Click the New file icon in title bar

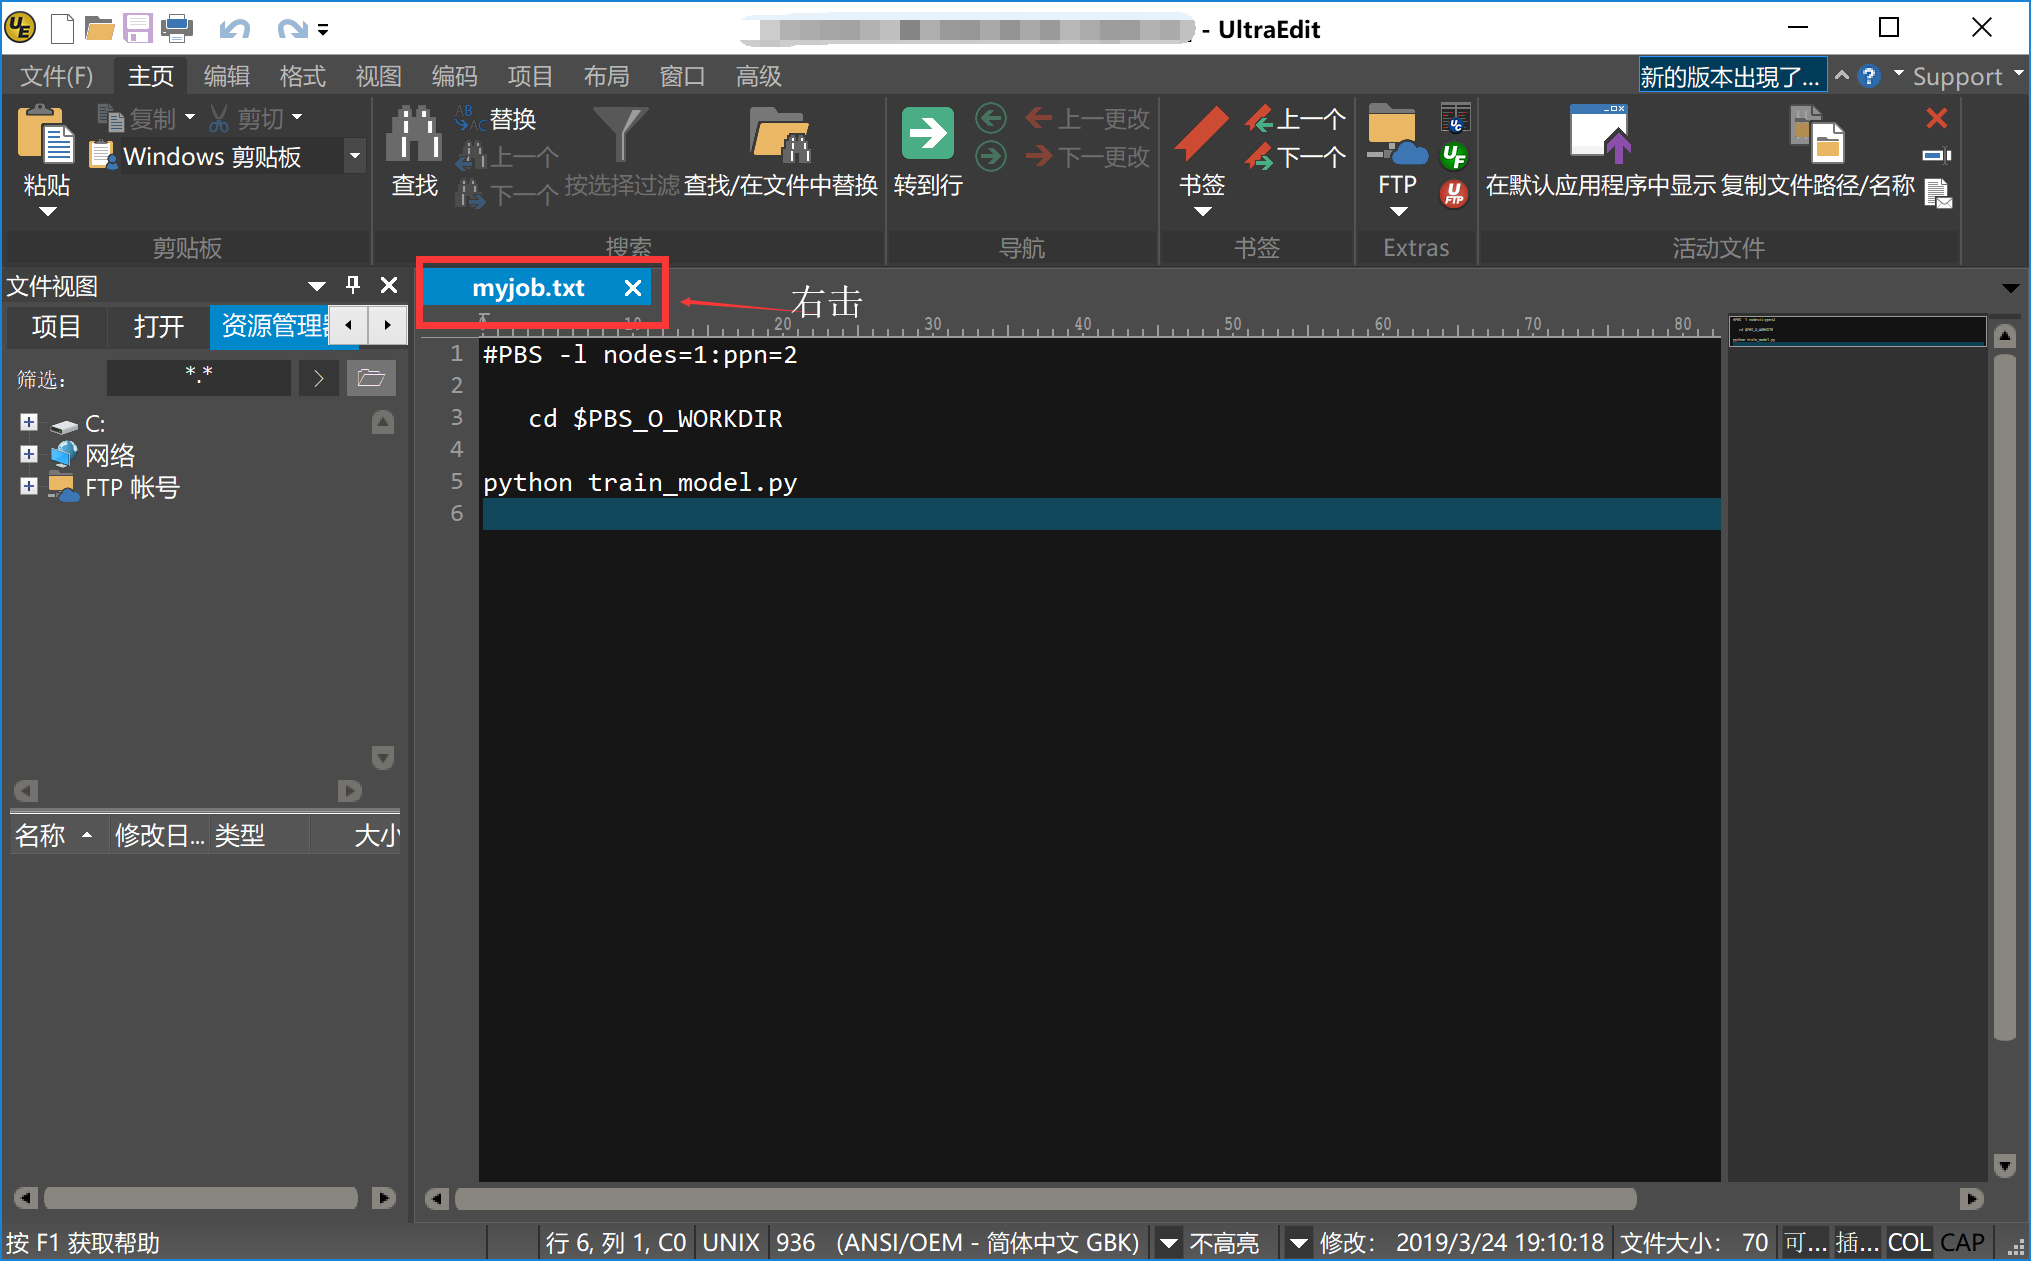coord(62,28)
